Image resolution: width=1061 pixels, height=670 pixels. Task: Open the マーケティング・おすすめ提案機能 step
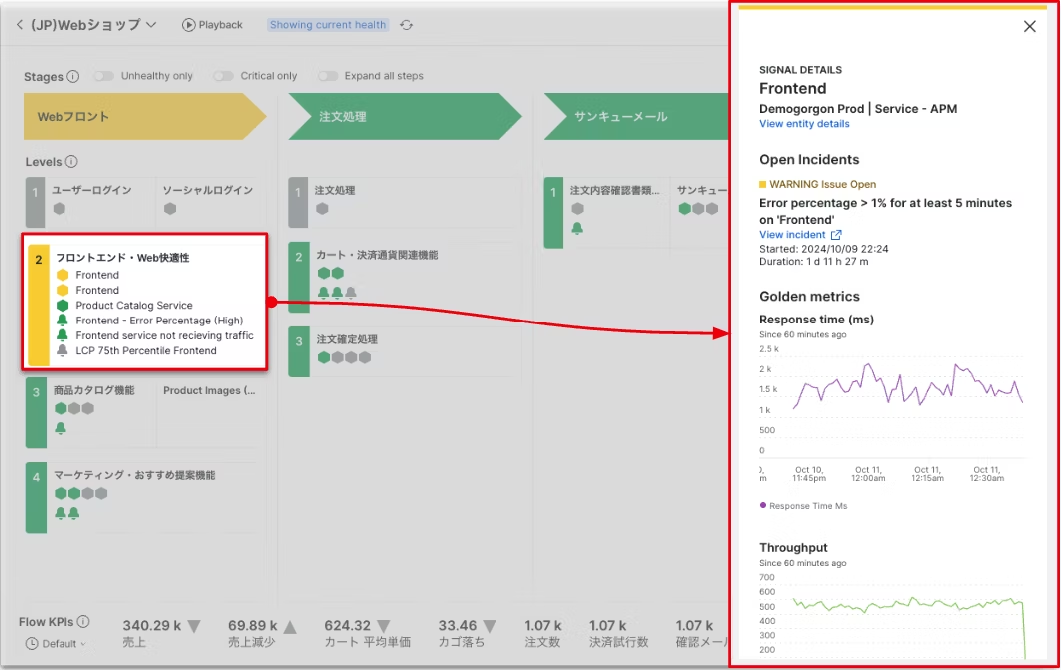[135, 475]
